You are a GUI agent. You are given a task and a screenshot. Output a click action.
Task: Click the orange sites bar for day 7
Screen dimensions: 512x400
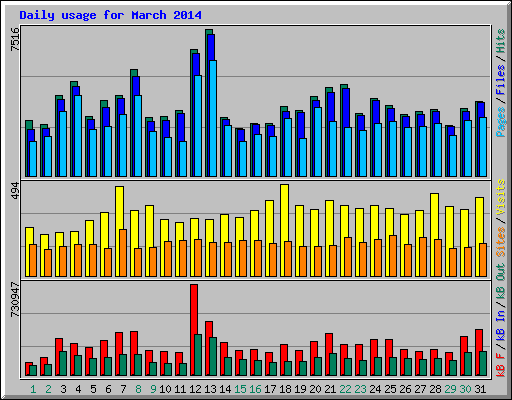point(123,253)
